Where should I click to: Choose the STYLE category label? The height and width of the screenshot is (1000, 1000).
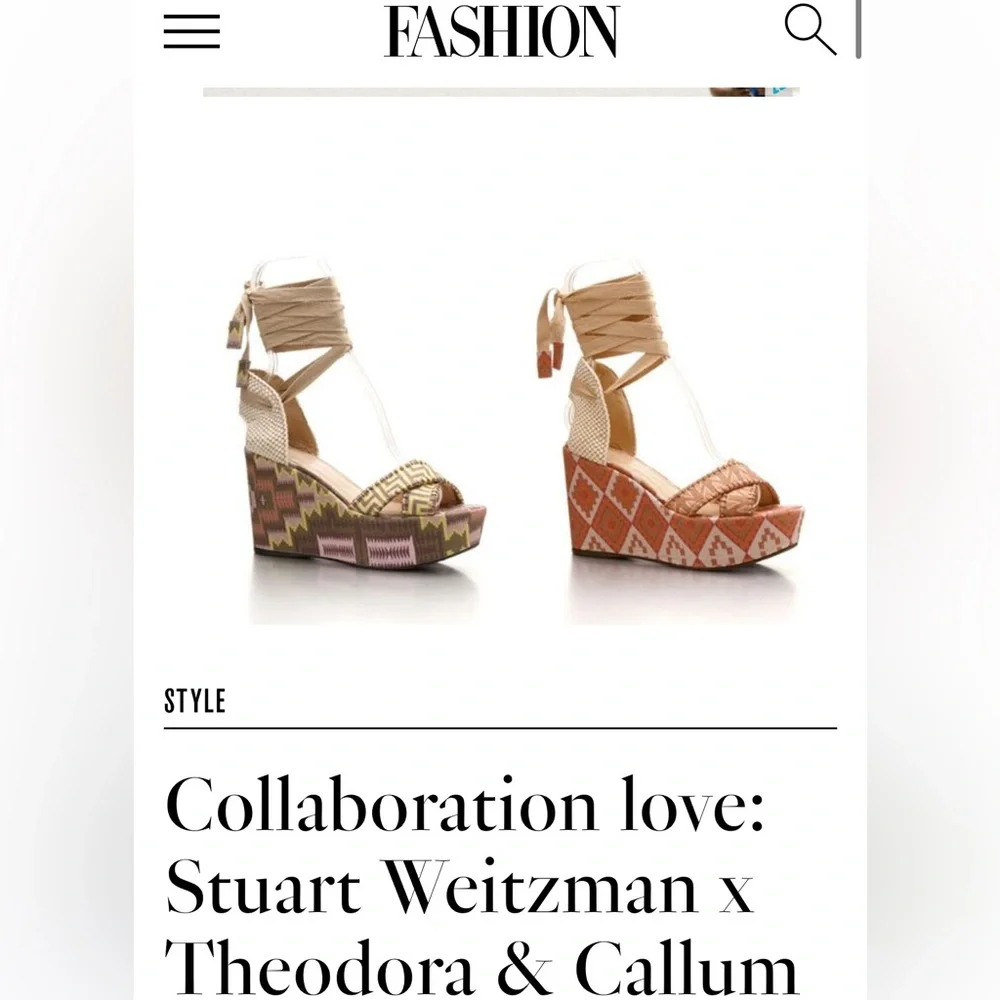coord(196,701)
